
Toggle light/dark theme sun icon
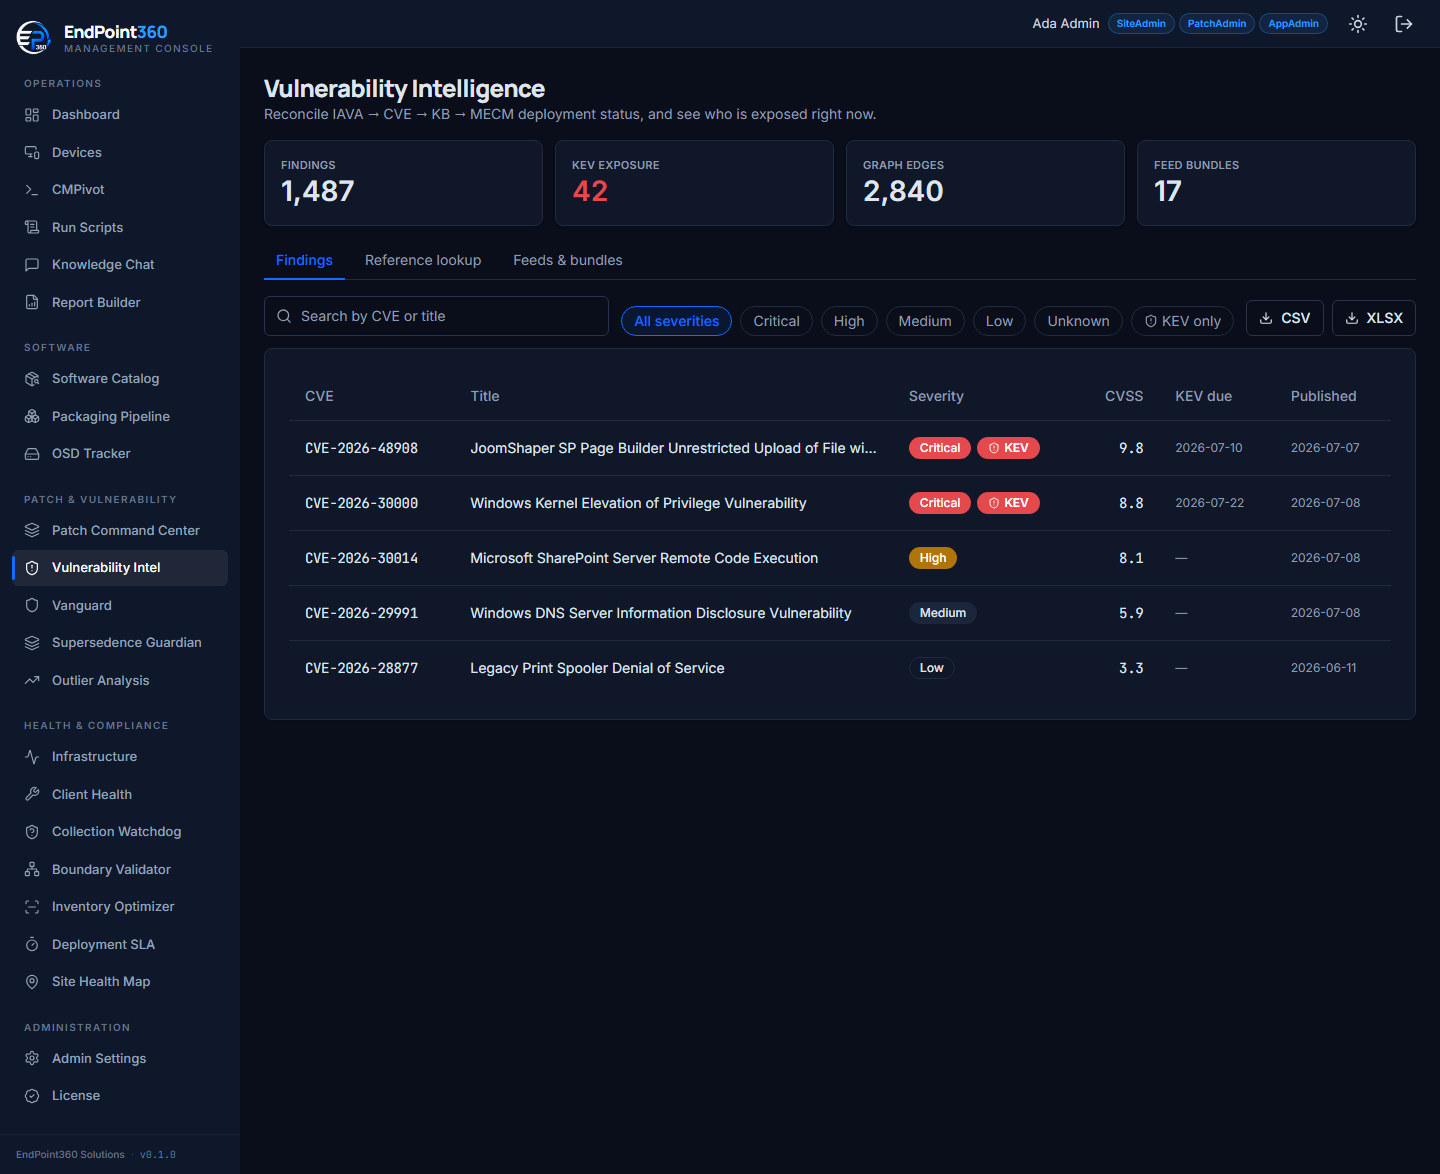tap(1358, 24)
